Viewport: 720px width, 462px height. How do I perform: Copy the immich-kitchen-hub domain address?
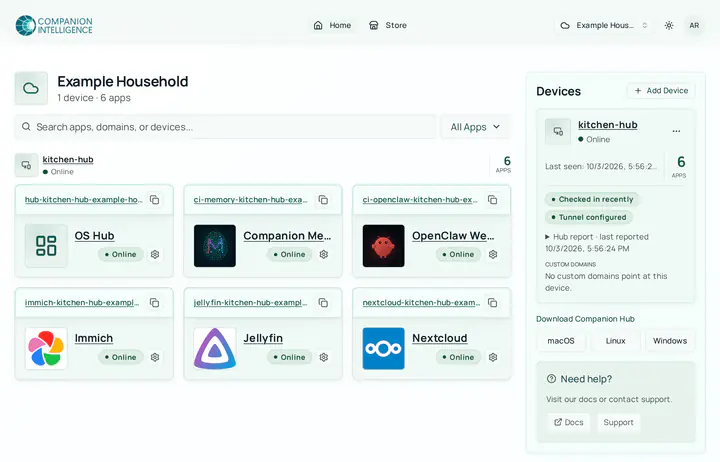(x=155, y=303)
